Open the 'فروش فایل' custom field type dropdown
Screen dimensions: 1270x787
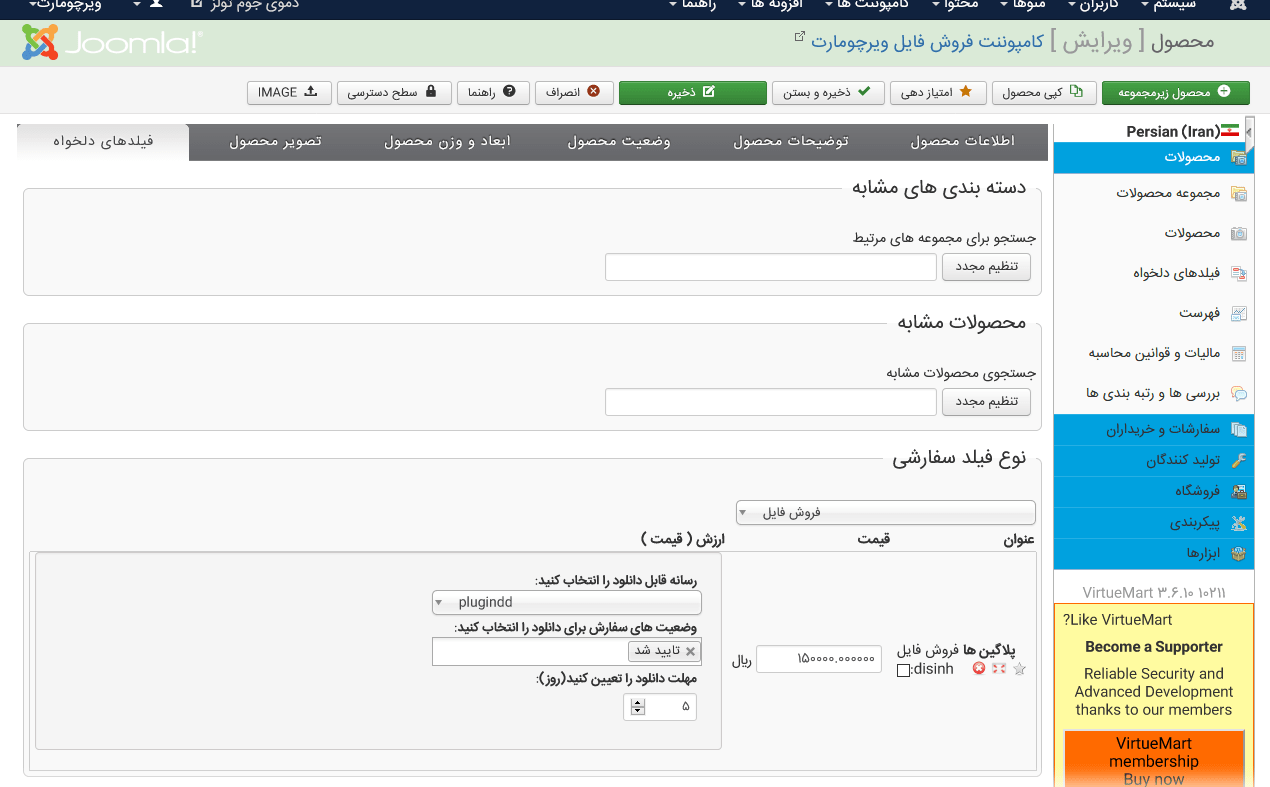885,513
